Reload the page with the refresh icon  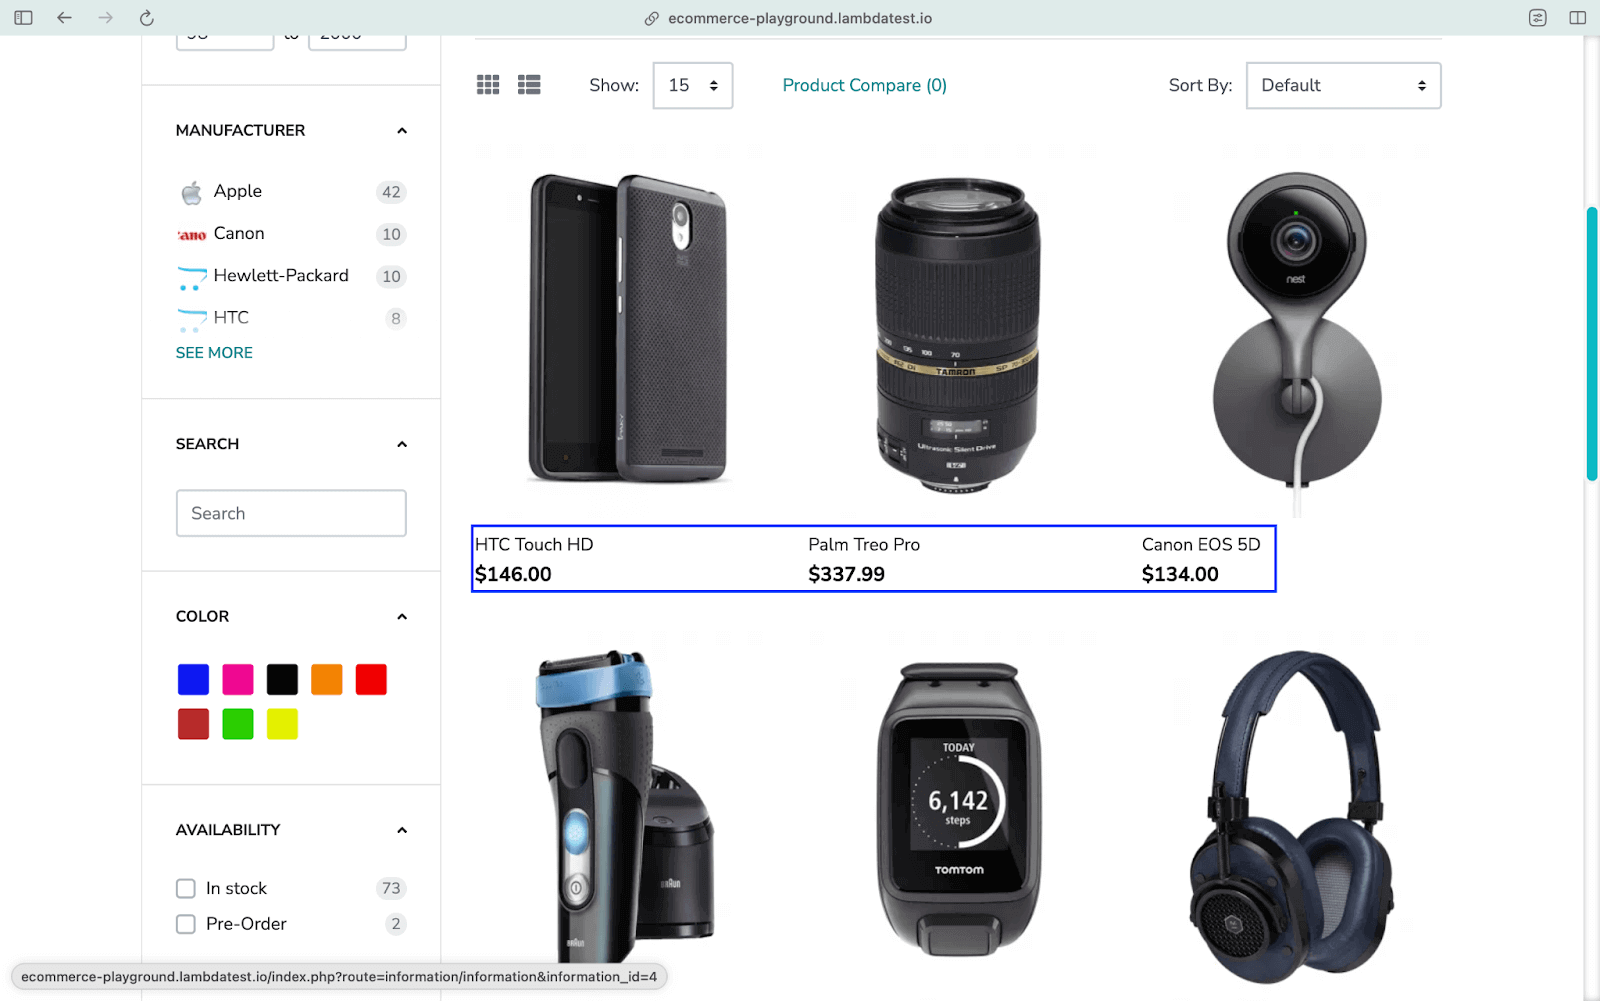[x=147, y=18]
